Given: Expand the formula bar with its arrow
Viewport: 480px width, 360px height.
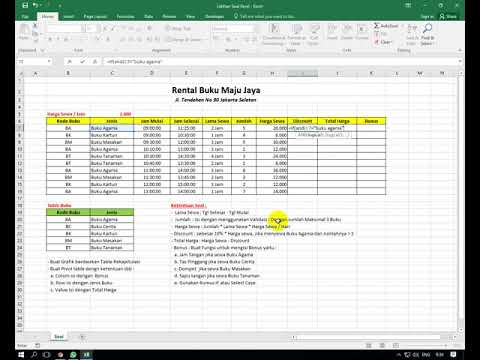Looking at the screenshot, I should 460,62.
